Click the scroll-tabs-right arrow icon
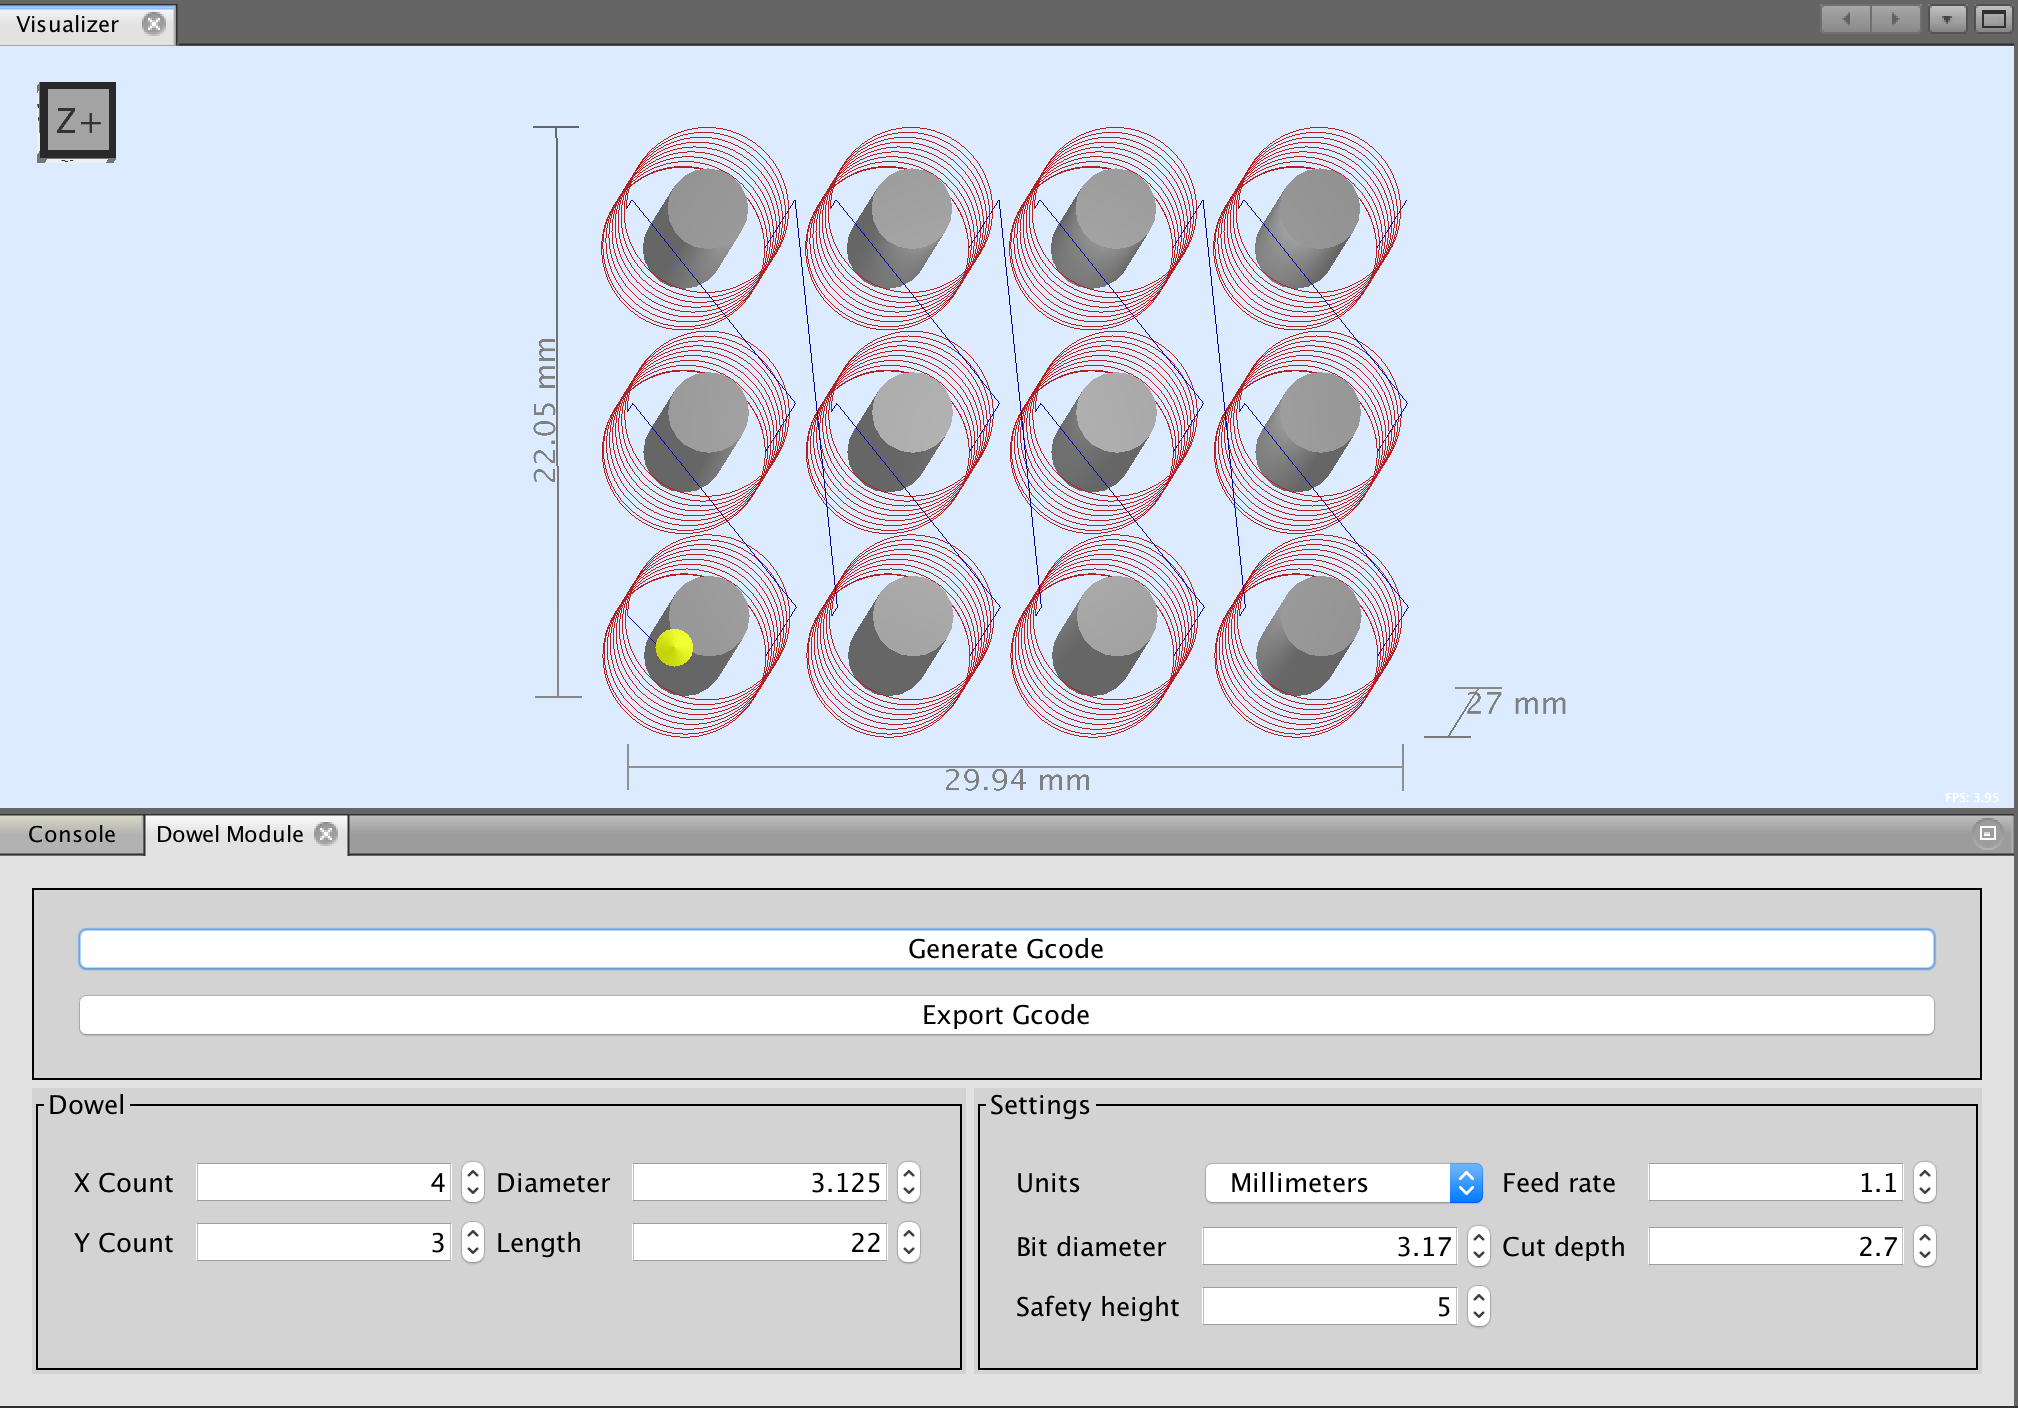The width and height of the screenshot is (2018, 1408). [x=1896, y=18]
